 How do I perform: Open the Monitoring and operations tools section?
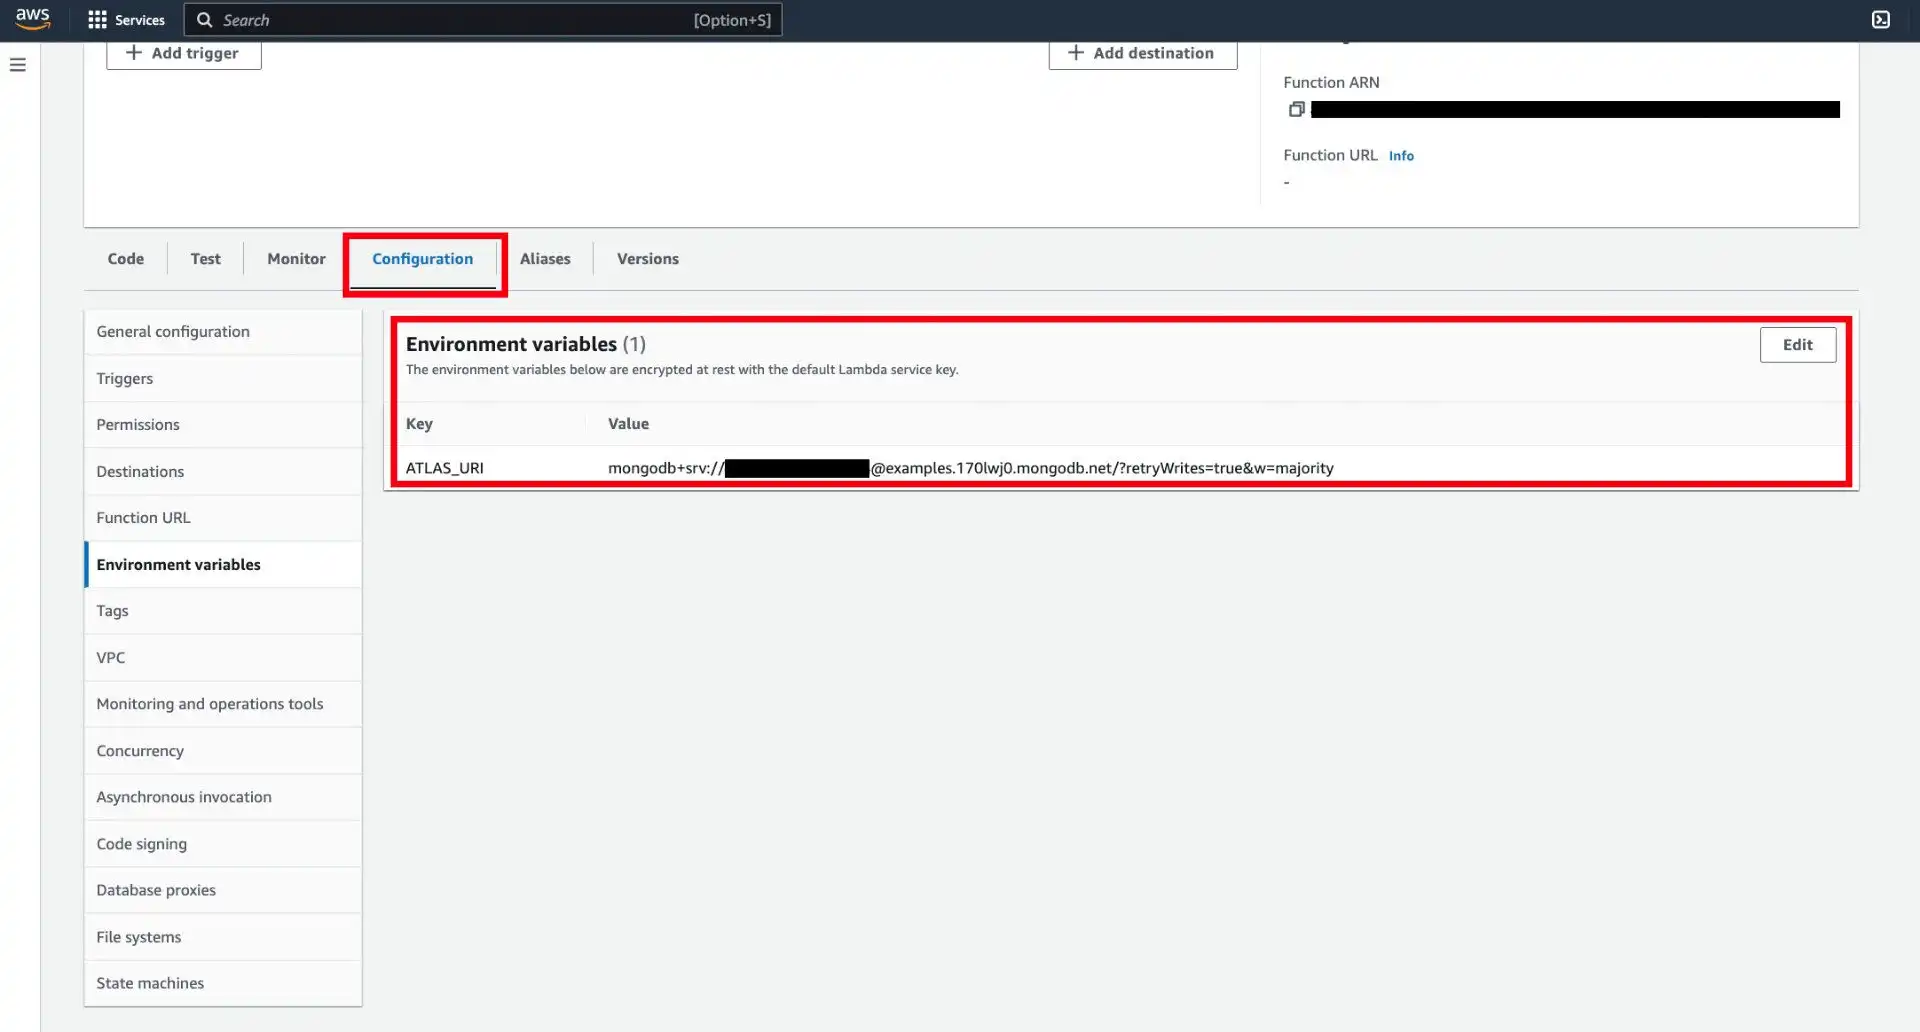click(209, 703)
